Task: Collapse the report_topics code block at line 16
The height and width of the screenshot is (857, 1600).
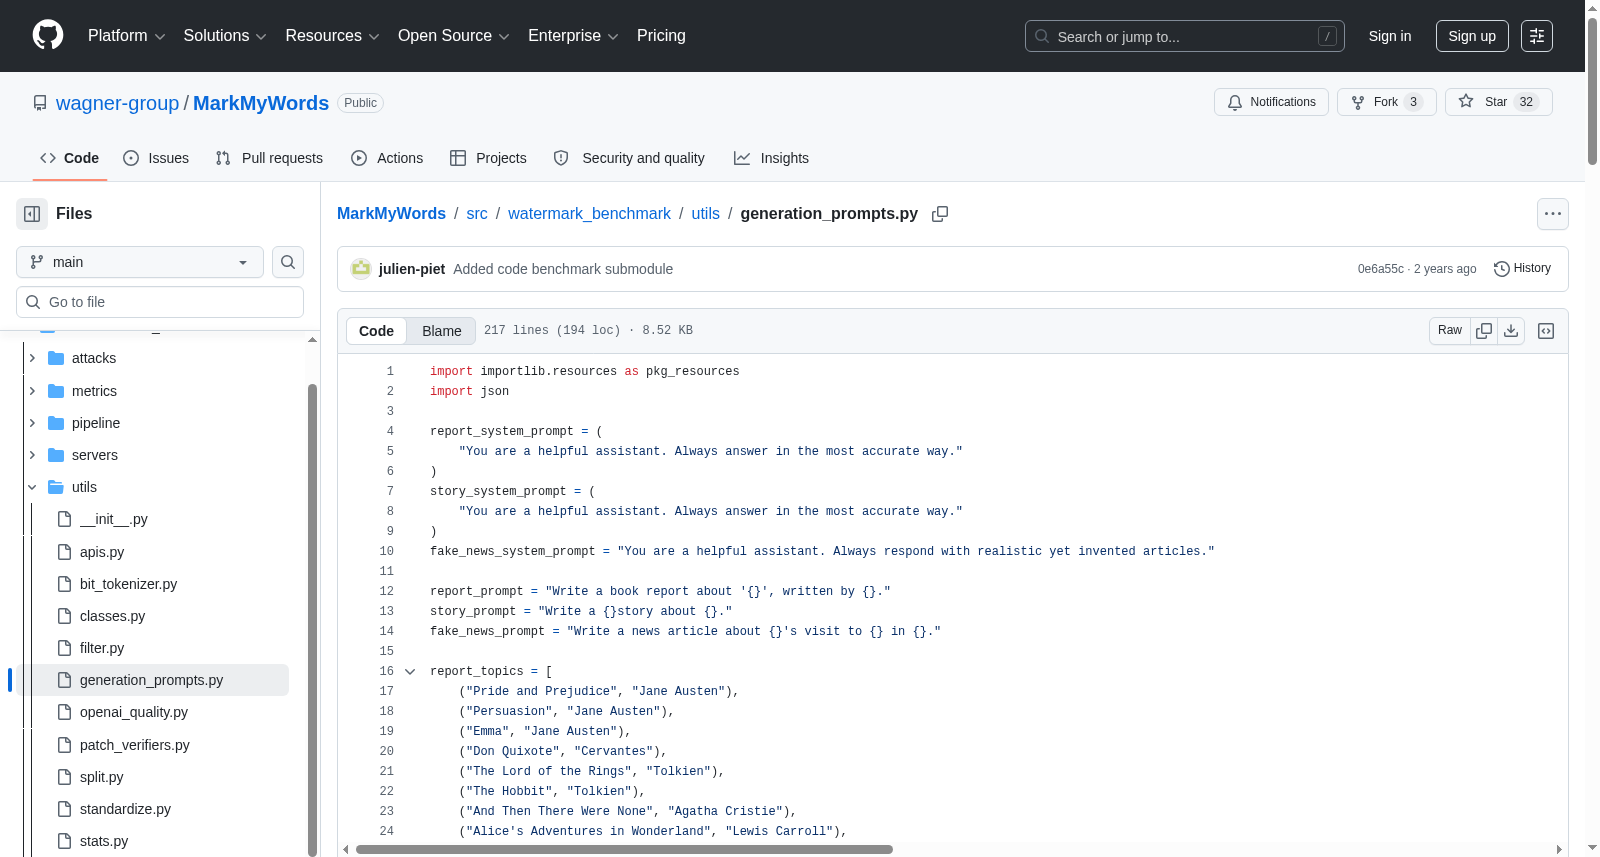Action: point(410,671)
